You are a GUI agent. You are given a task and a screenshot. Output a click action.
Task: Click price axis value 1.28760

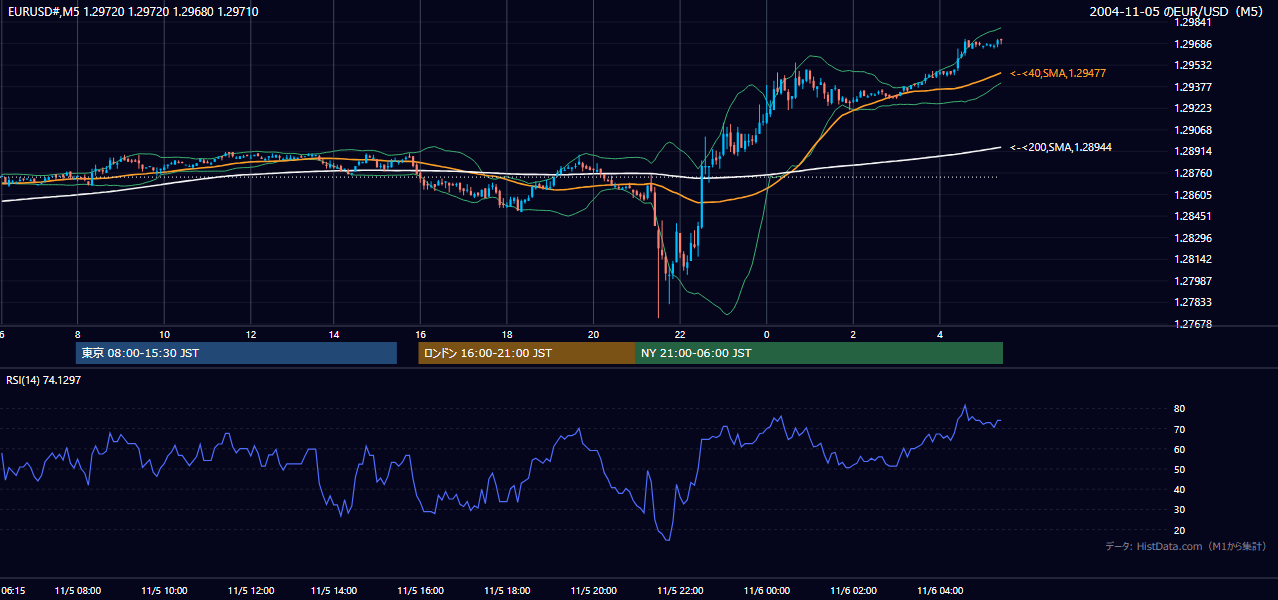(1195, 173)
